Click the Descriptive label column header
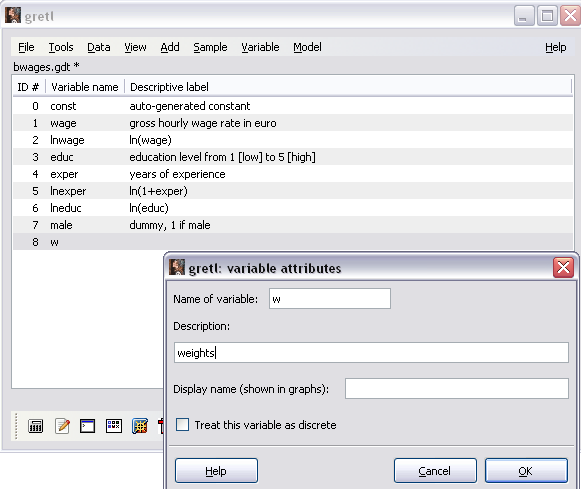 (348, 87)
